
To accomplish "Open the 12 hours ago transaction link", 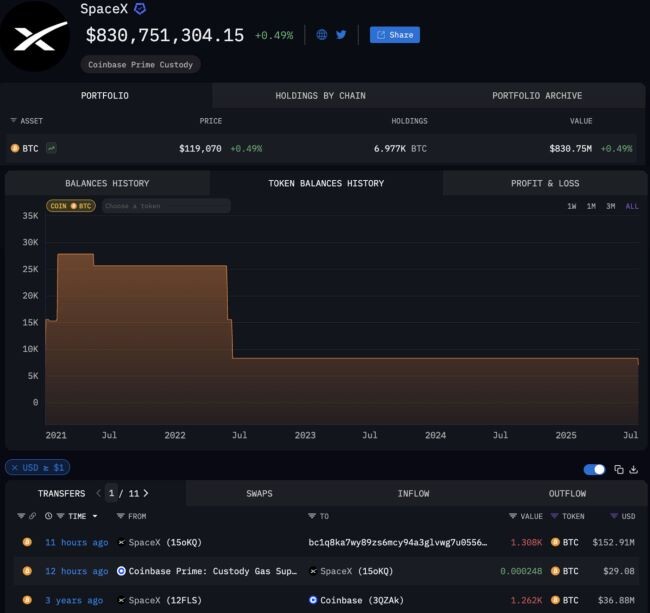I will [77, 572].
